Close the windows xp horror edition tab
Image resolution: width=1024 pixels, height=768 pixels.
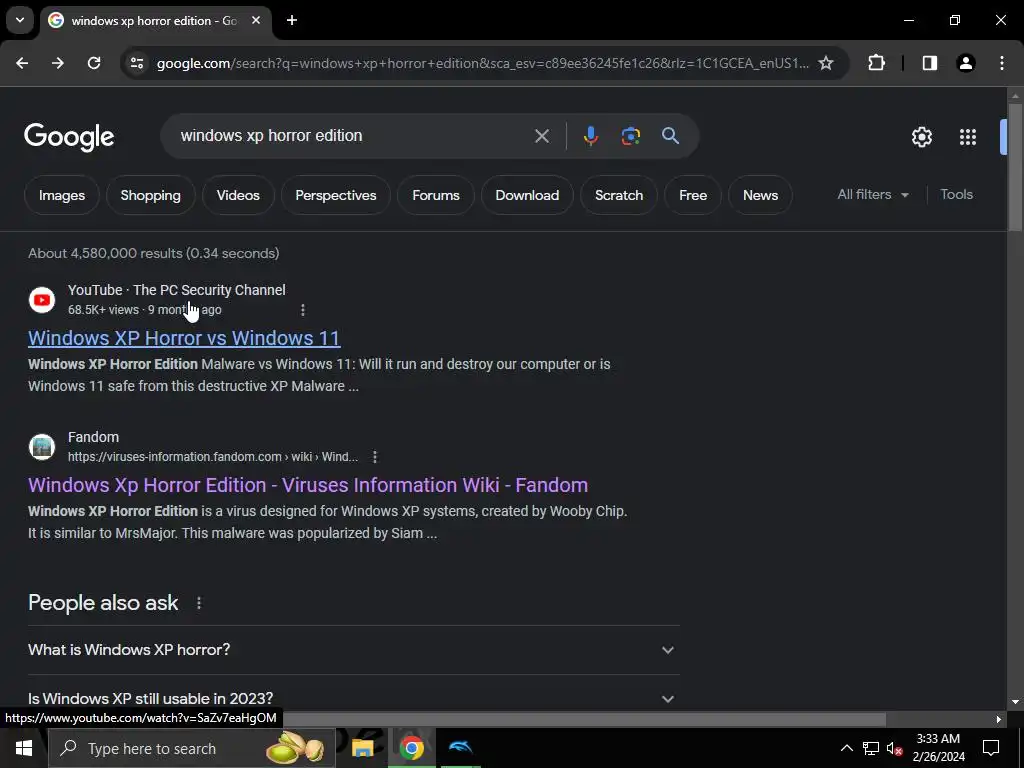tap(256, 20)
